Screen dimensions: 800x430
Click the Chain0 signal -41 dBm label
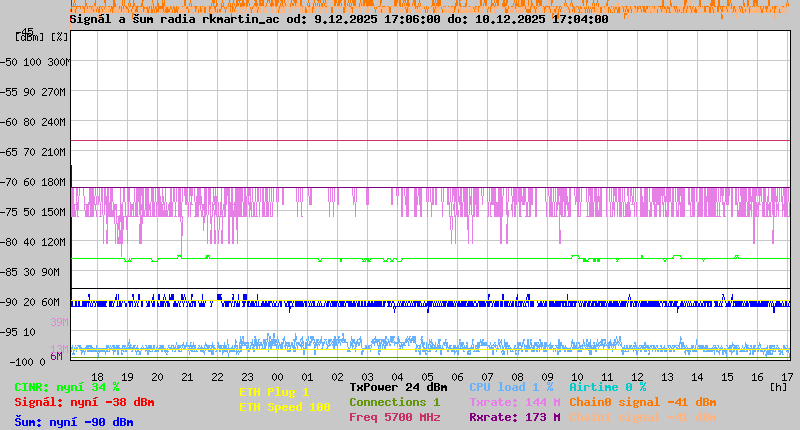point(642,402)
